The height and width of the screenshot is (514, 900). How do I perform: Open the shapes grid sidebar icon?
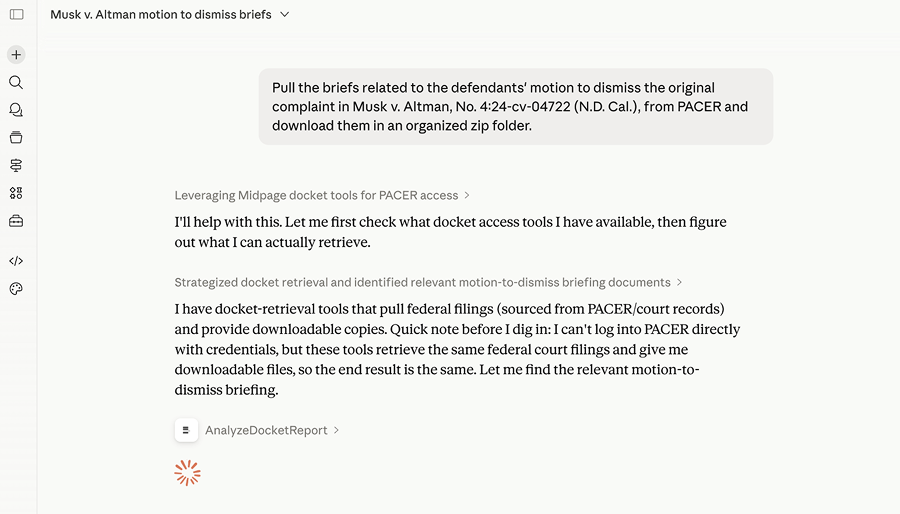click(x=16, y=193)
